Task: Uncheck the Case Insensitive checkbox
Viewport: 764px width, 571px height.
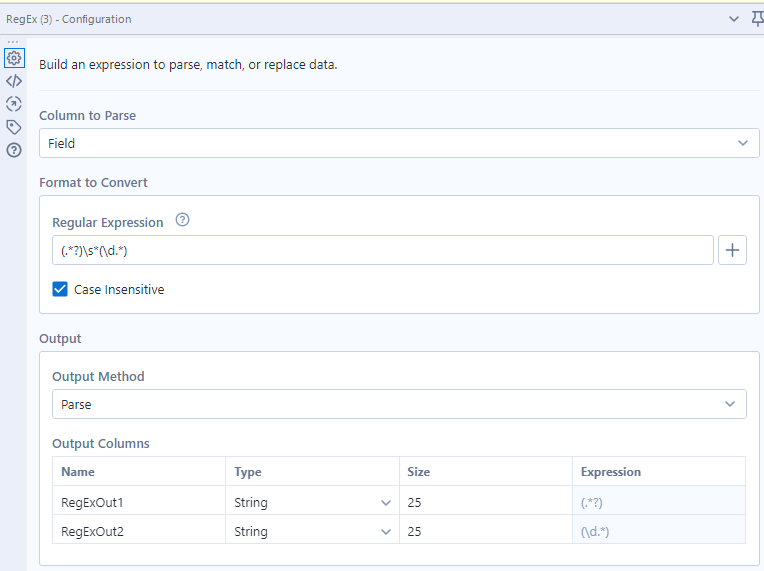Action: [x=60, y=289]
